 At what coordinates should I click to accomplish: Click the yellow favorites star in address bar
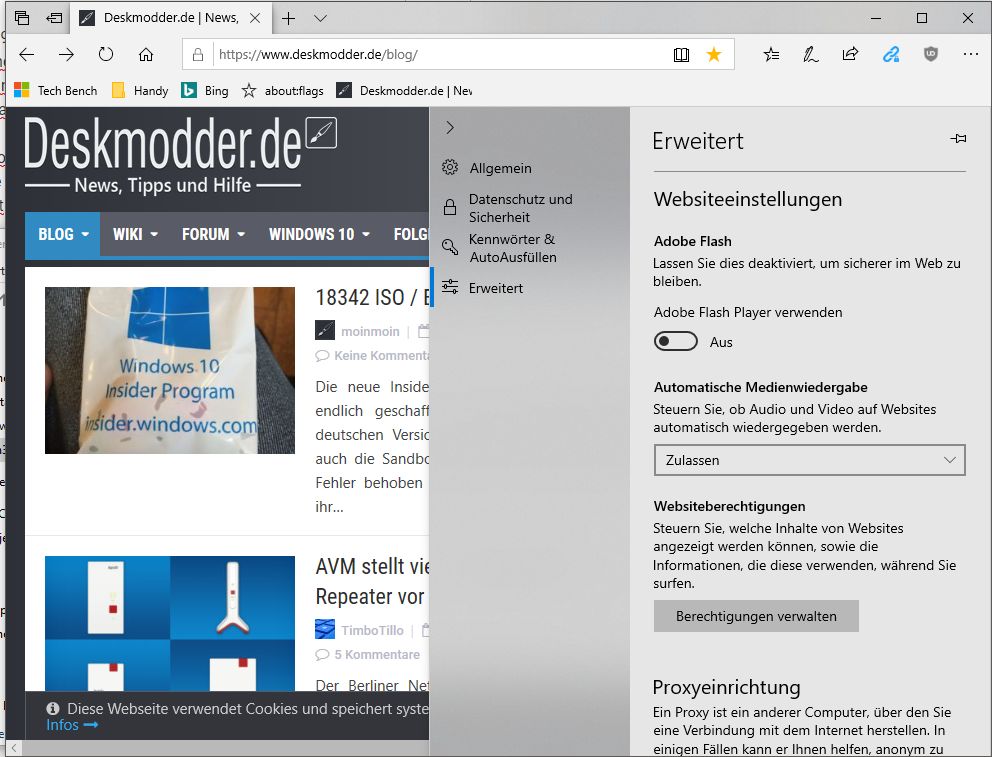point(714,54)
